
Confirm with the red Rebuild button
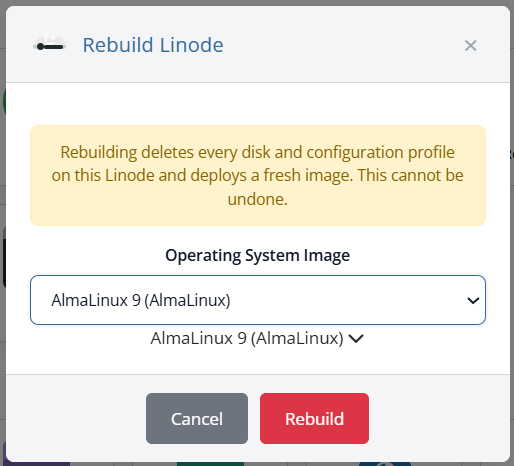pyautogui.click(x=314, y=418)
